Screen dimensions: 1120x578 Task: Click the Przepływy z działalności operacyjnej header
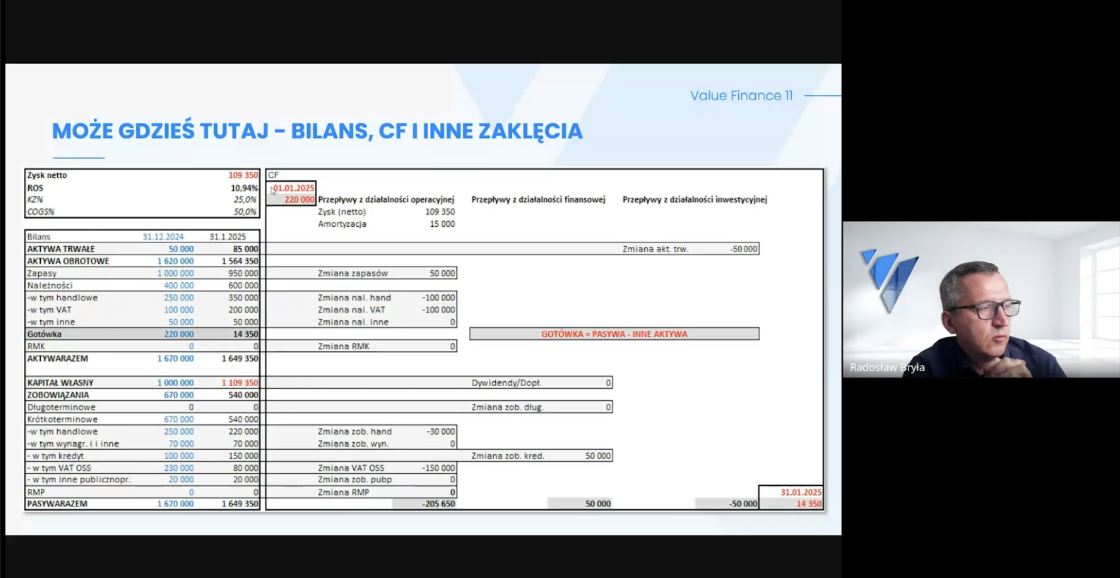(386, 199)
